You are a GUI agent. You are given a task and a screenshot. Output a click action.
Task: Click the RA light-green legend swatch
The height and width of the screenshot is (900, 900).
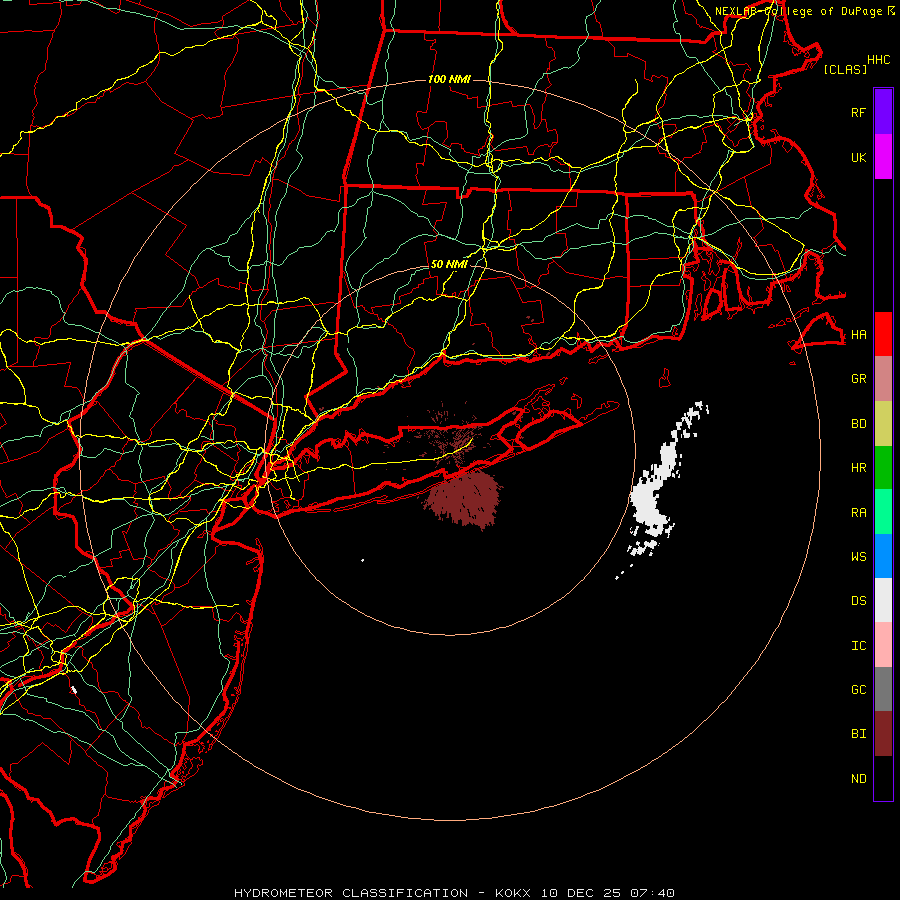(x=883, y=512)
